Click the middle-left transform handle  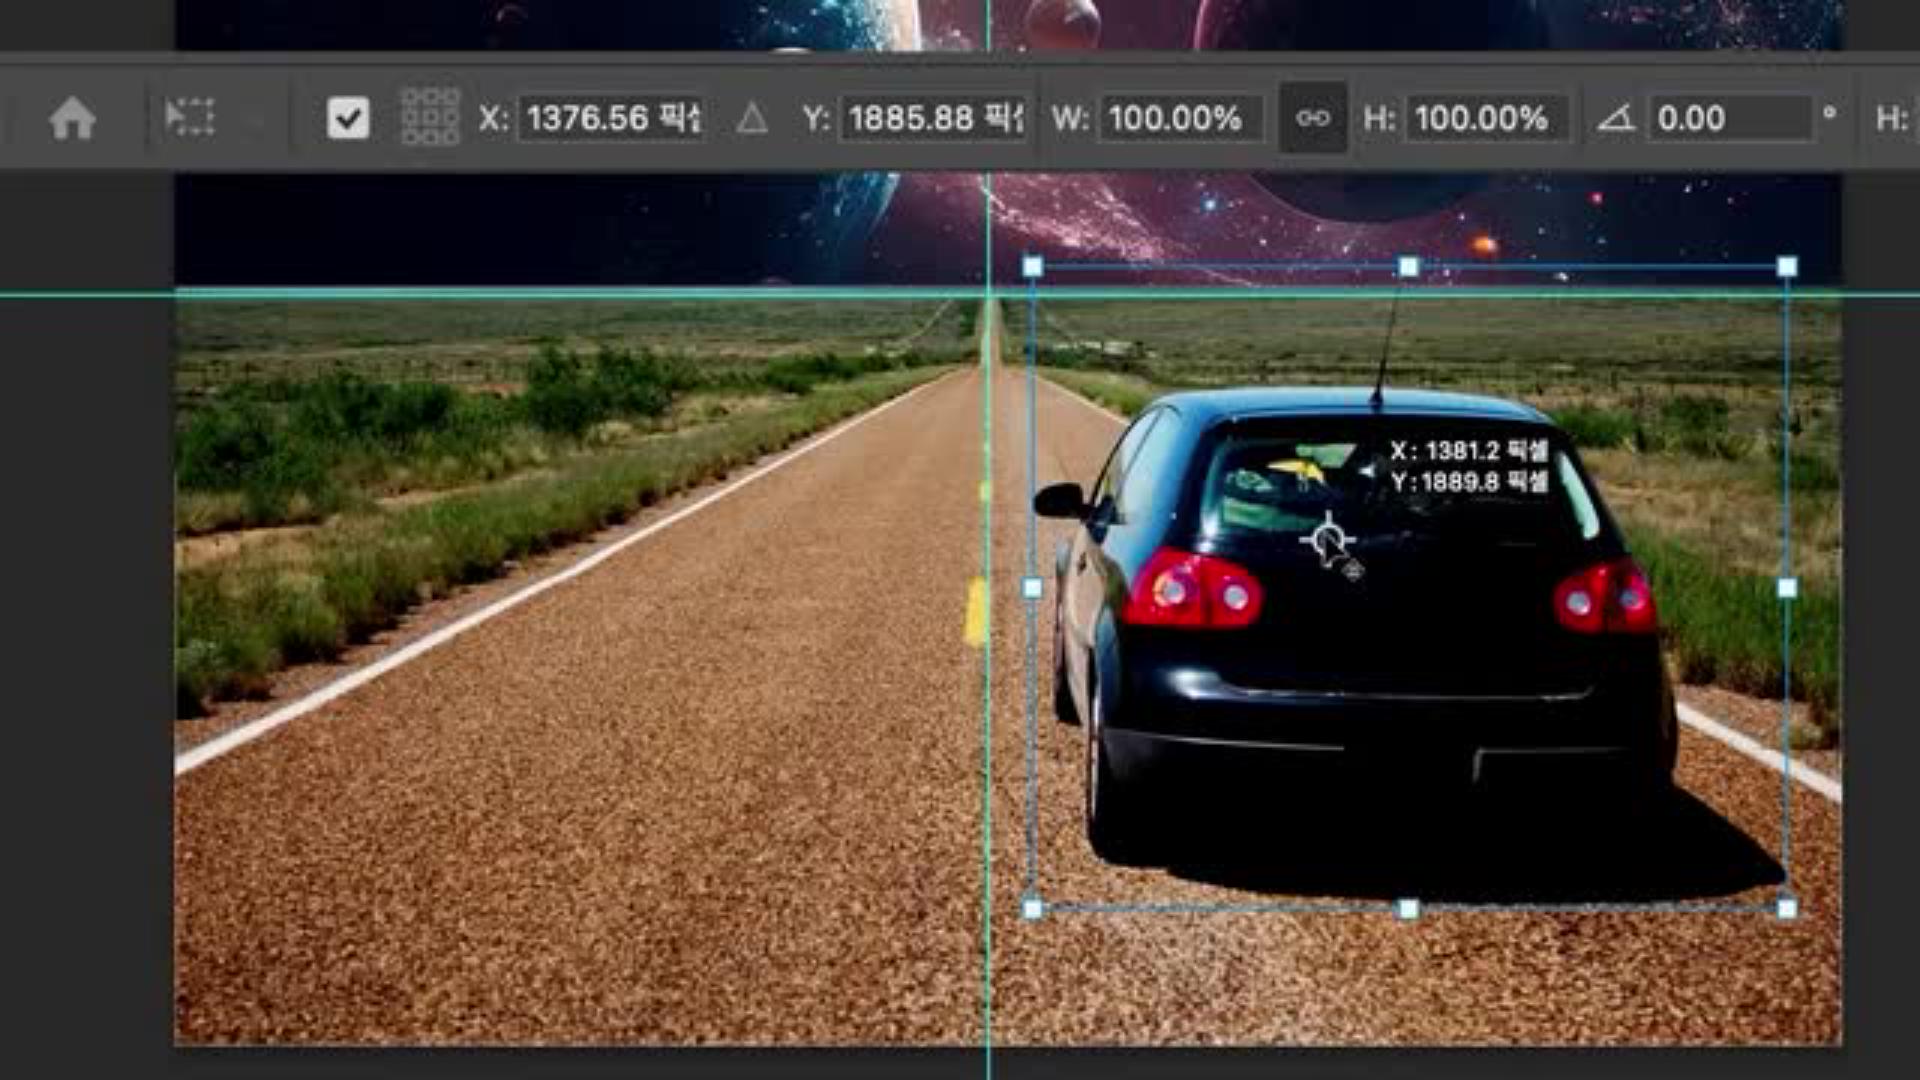(x=1033, y=588)
